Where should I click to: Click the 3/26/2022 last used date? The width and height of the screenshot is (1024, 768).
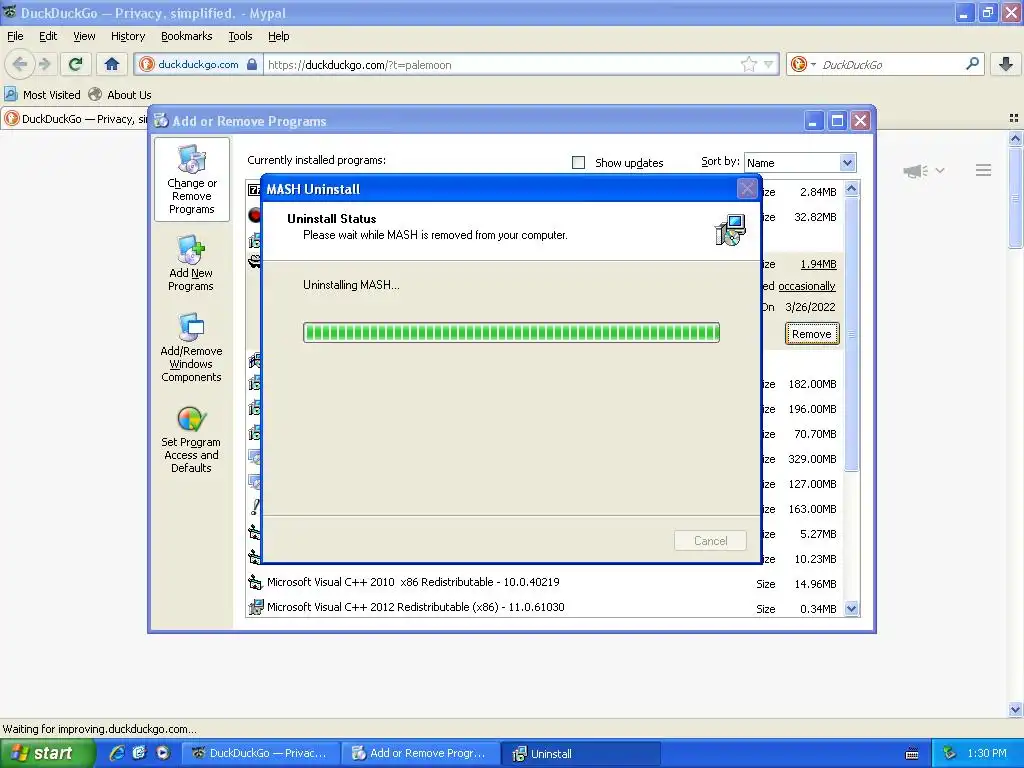point(810,307)
